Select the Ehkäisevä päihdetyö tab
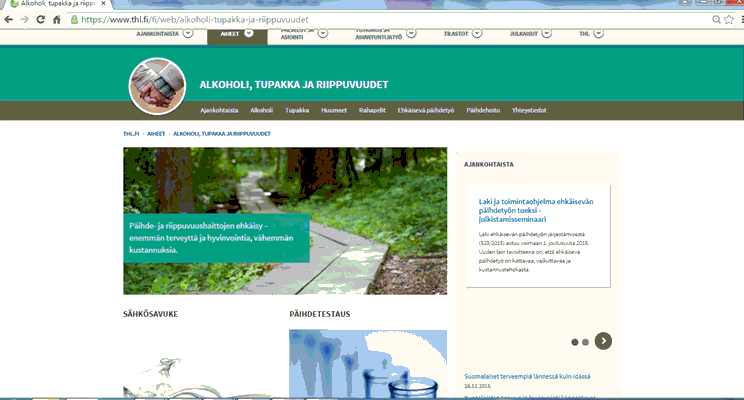Viewport: 744px width, 400px height. (x=426, y=110)
